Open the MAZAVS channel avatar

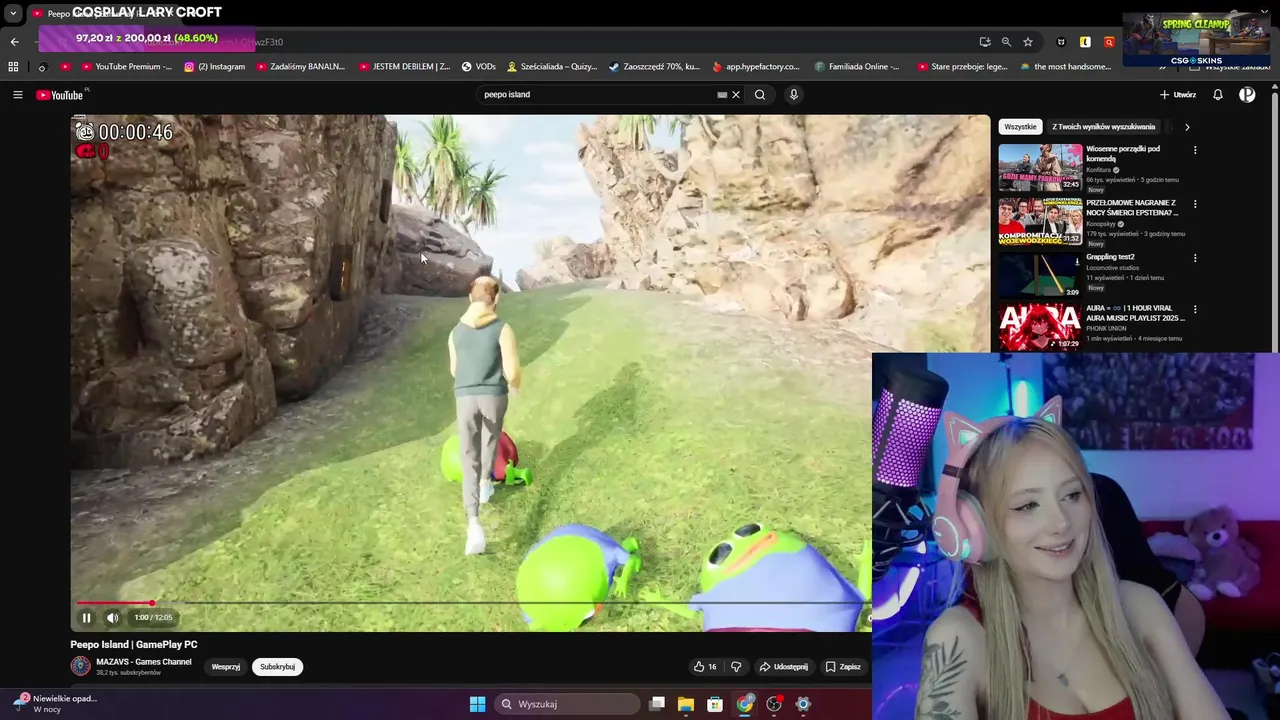click(x=80, y=666)
